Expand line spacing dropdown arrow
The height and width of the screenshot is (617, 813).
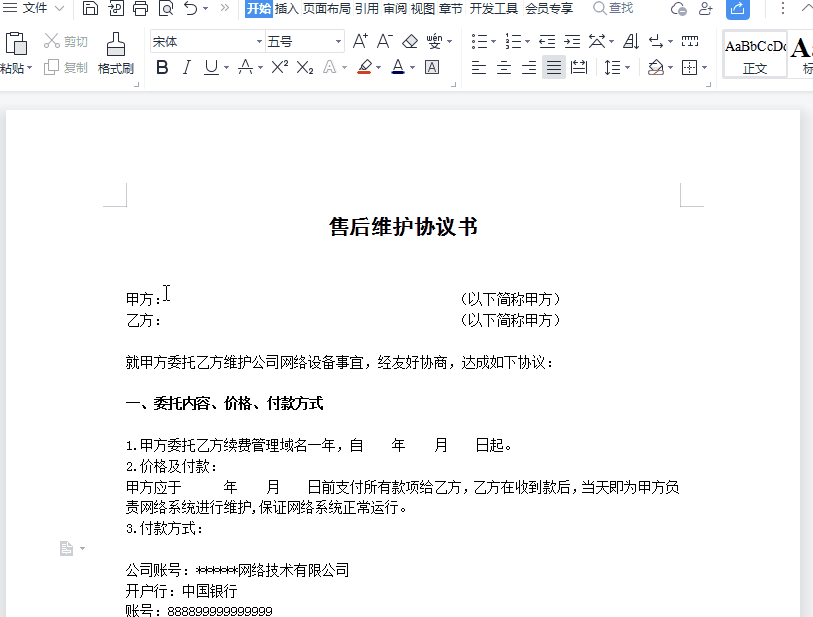627,68
